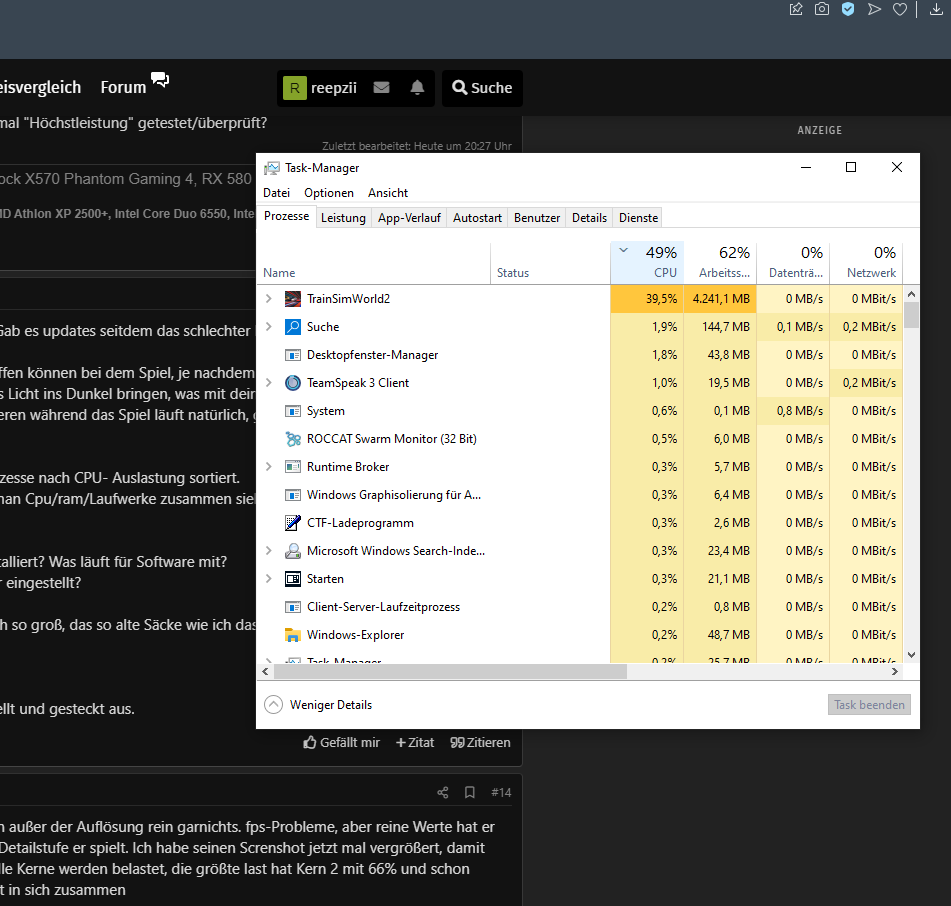Image resolution: width=951 pixels, height=906 pixels.
Task: Click Gefällt mir under the post
Action: click(341, 742)
